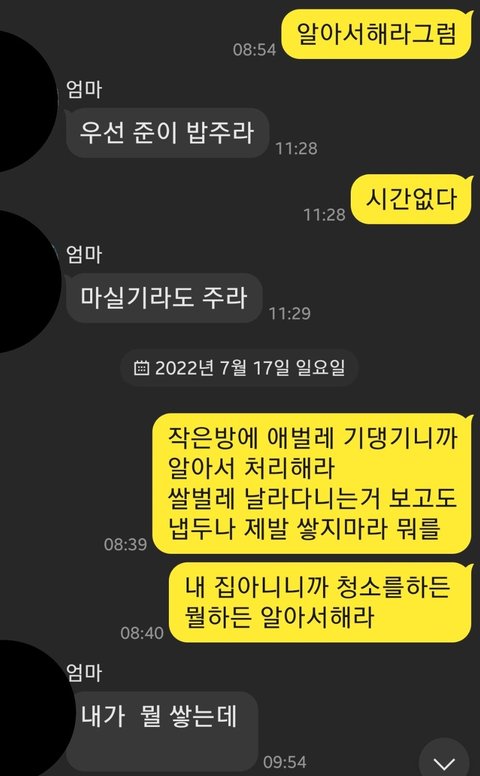Select the 내 집아니니까 청소를하든 message bubble
This screenshot has height=776, width=480.
[320, 602]
